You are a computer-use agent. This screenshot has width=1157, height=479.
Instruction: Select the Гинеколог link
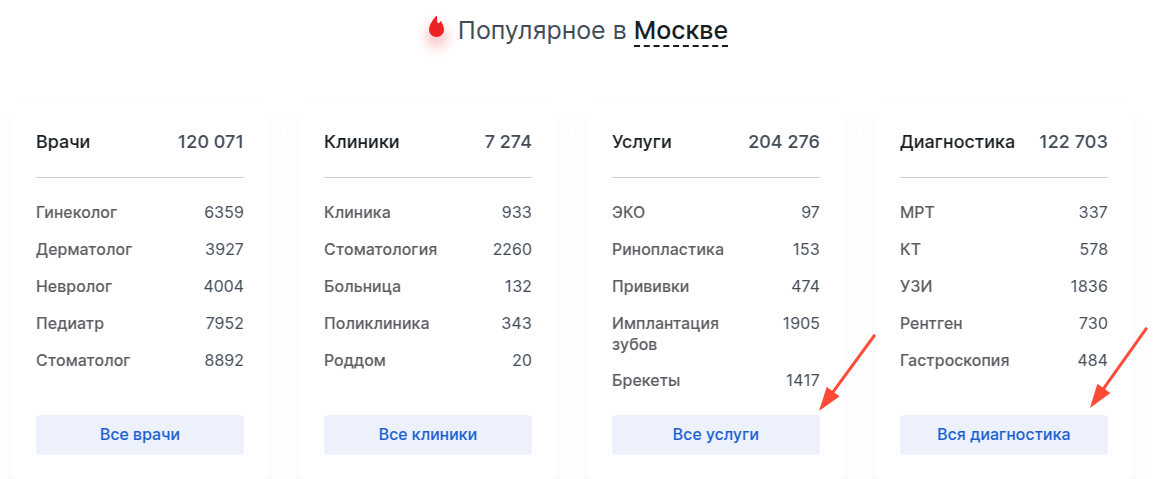[77, 212]
